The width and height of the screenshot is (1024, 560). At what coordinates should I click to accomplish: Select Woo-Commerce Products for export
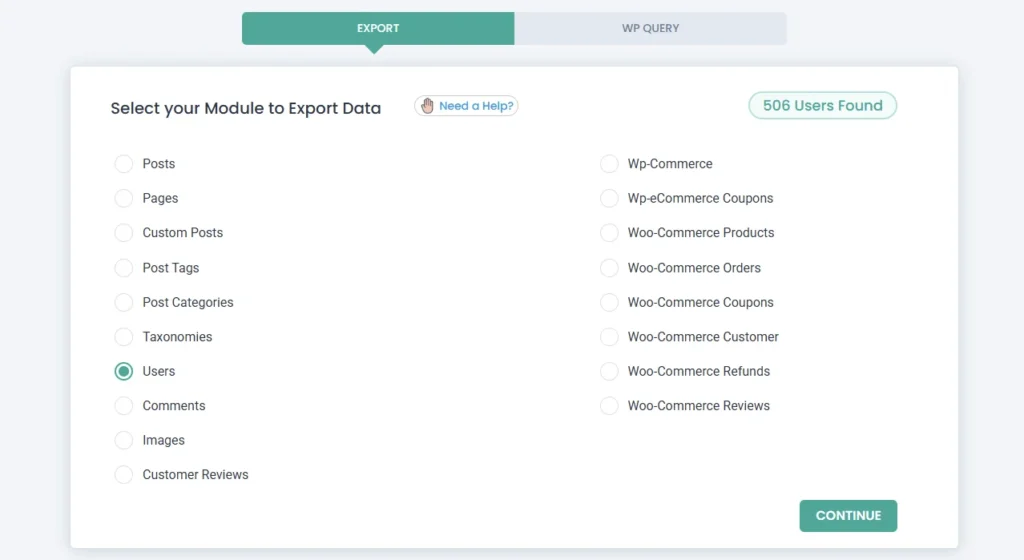[609, 233]
